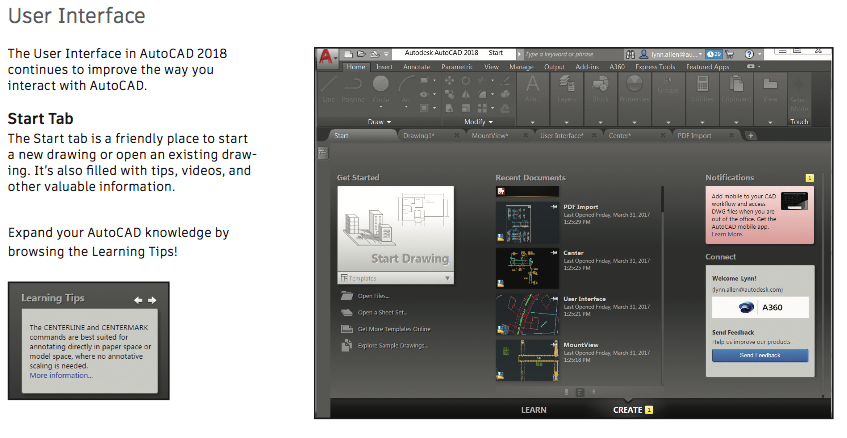
Task: Select the Move tool in Modify panel
Action: point(449,80)
